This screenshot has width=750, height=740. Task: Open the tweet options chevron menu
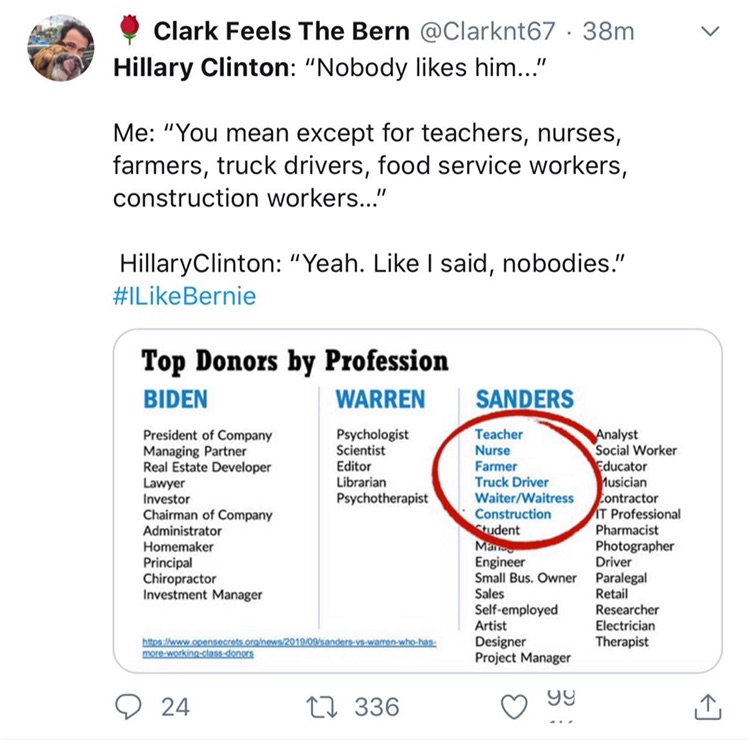pos(709,32)
